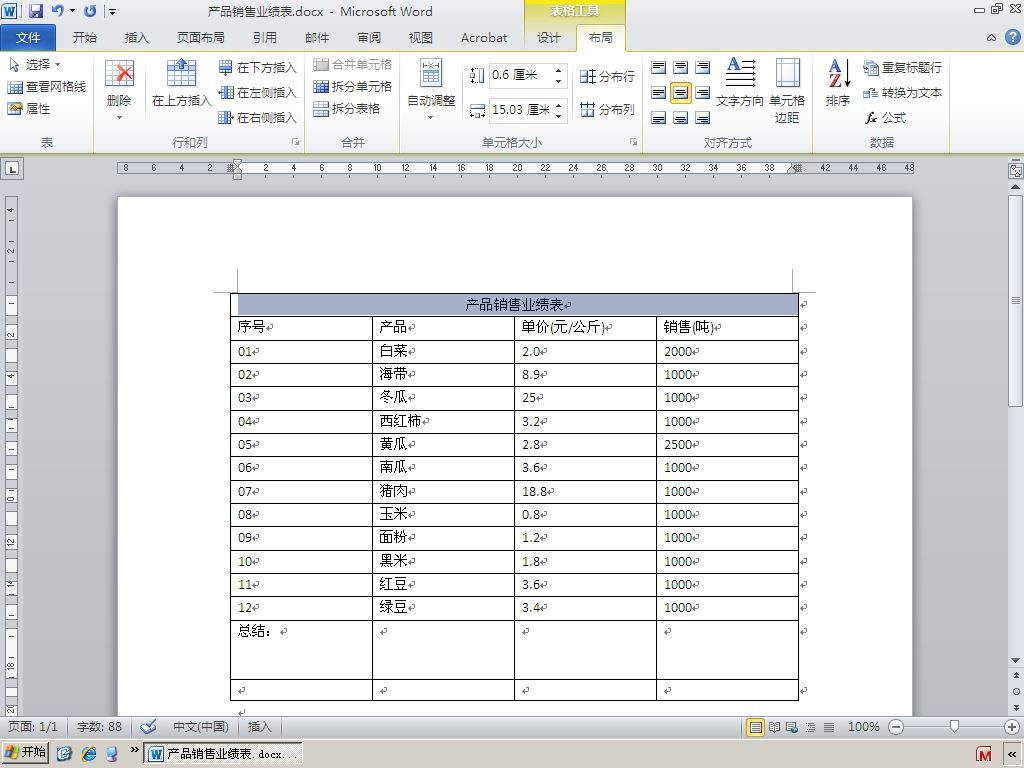Switch to the Page Layout (页面布局) tab
This screenshot has height=768, width=1024.
(x=200, y=38)
